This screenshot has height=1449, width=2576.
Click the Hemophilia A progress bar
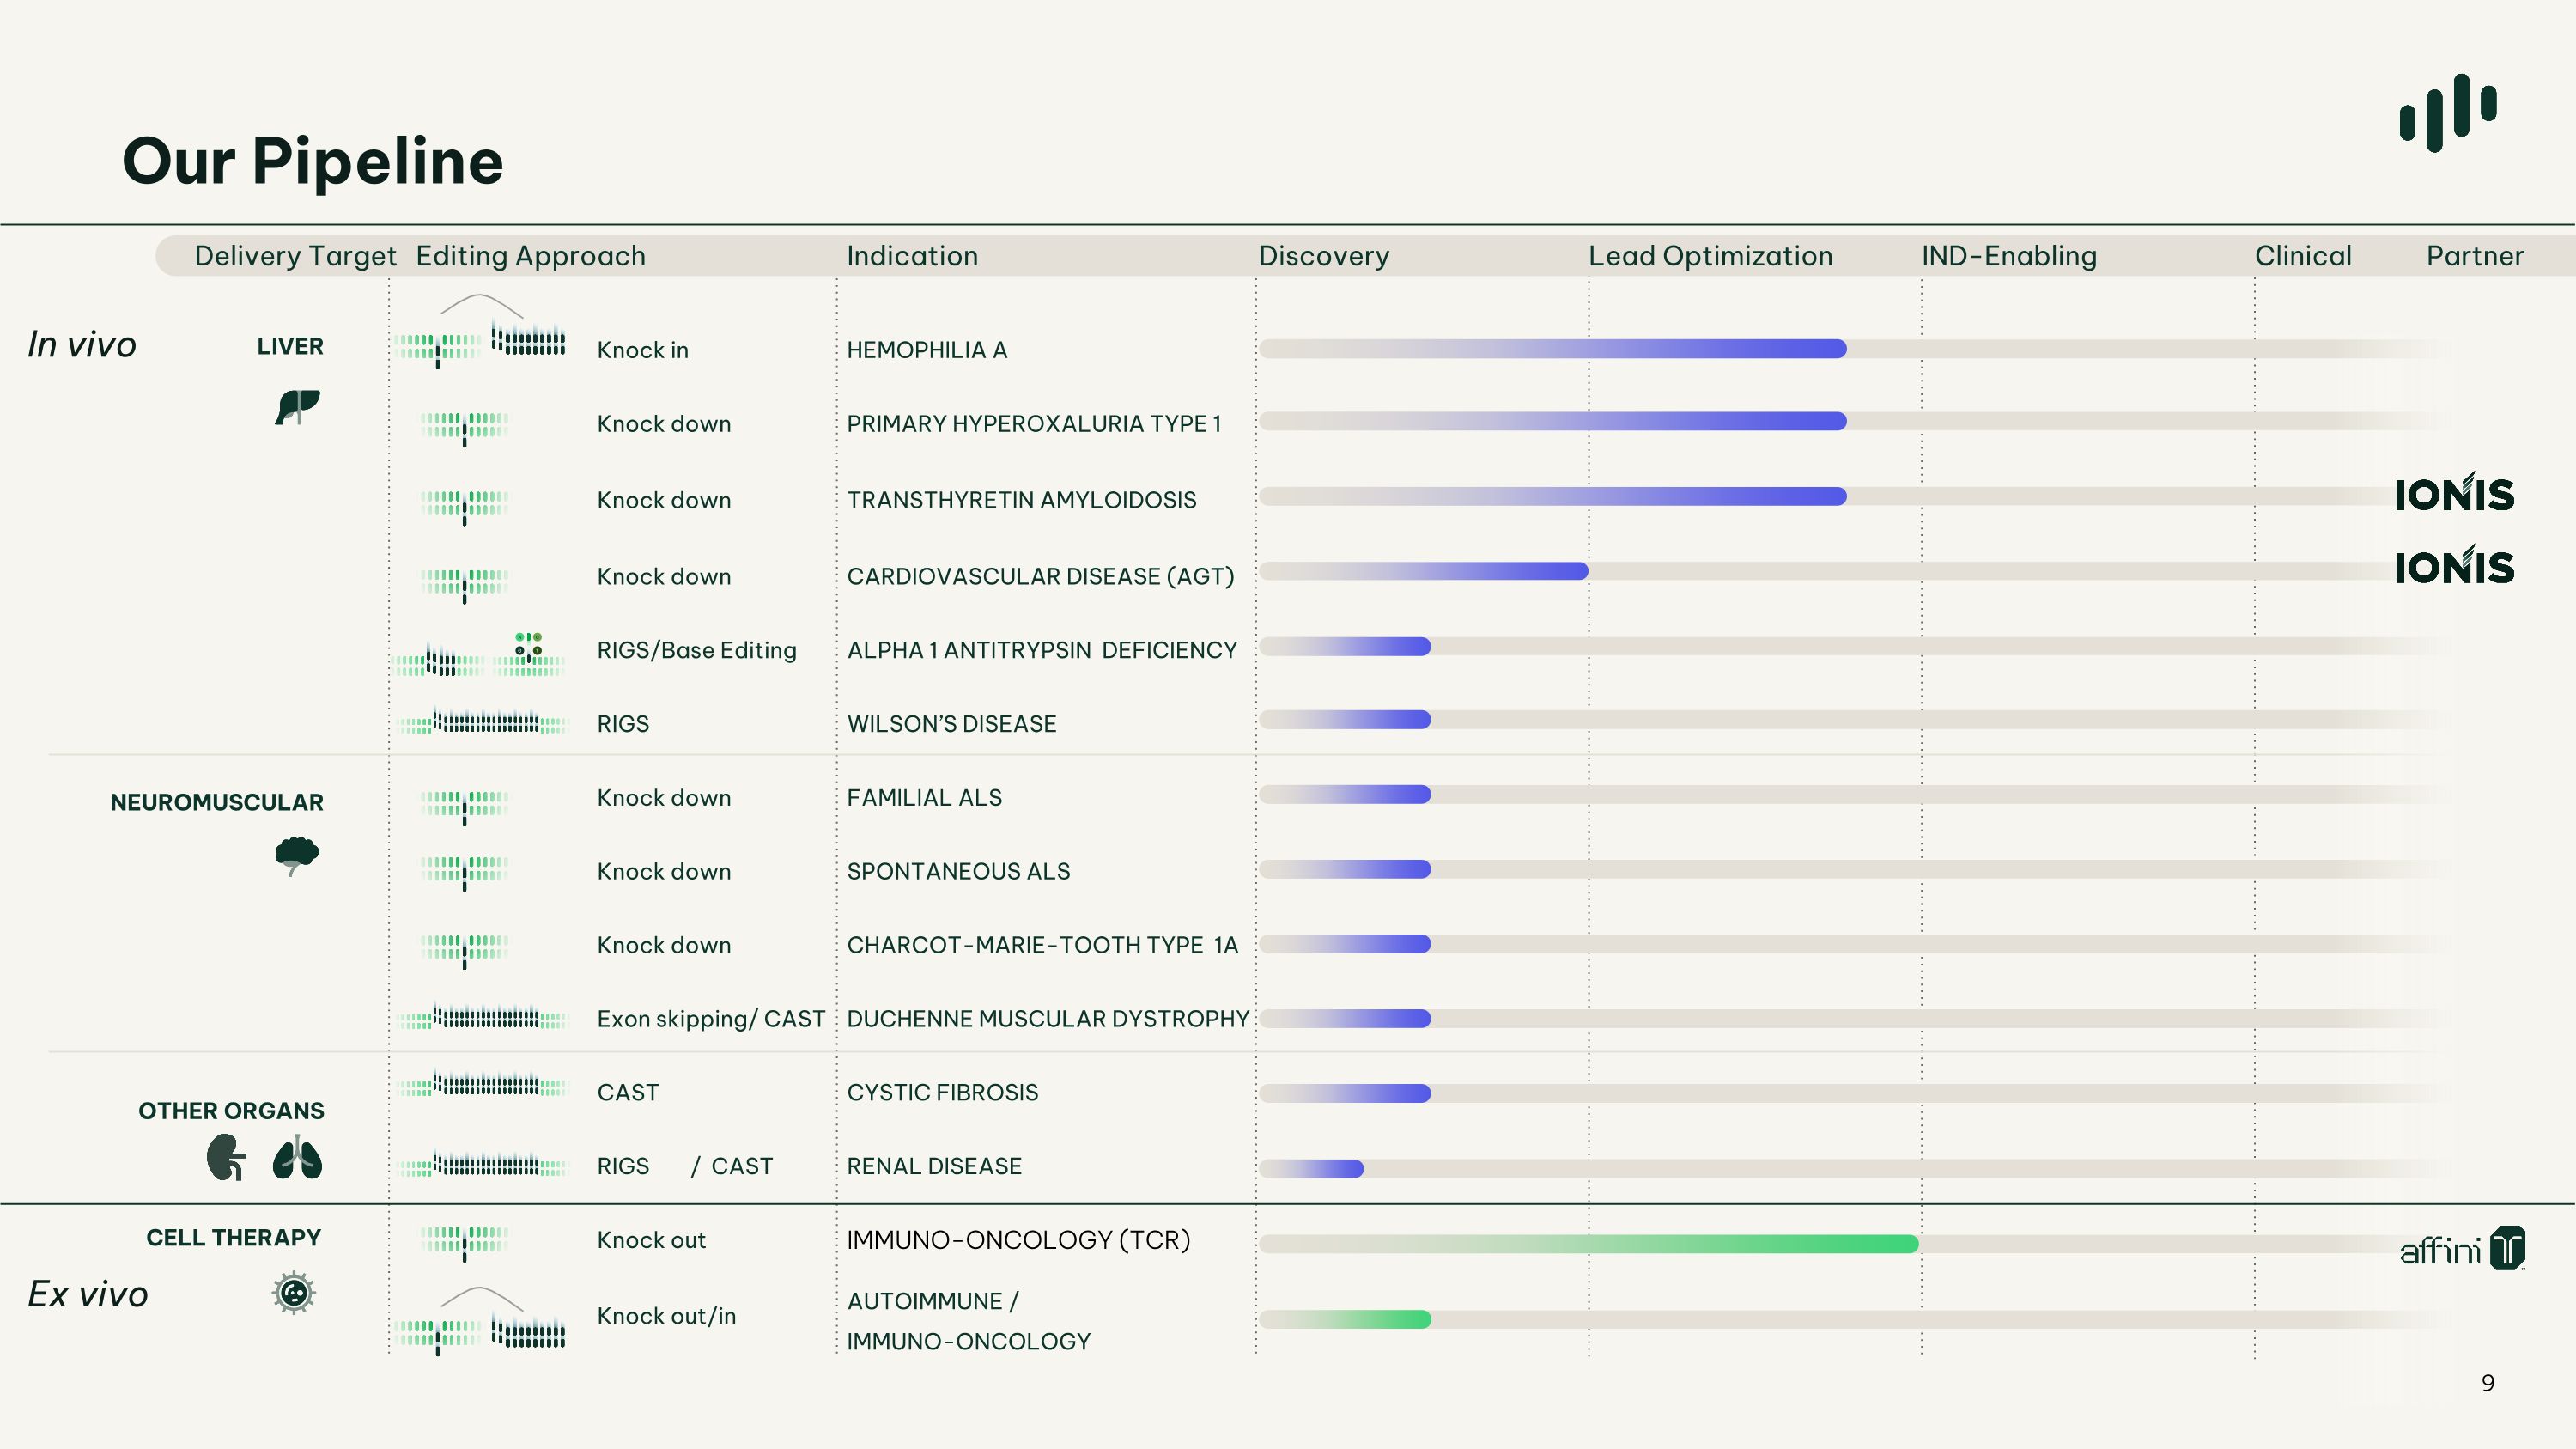(1553, 348)
